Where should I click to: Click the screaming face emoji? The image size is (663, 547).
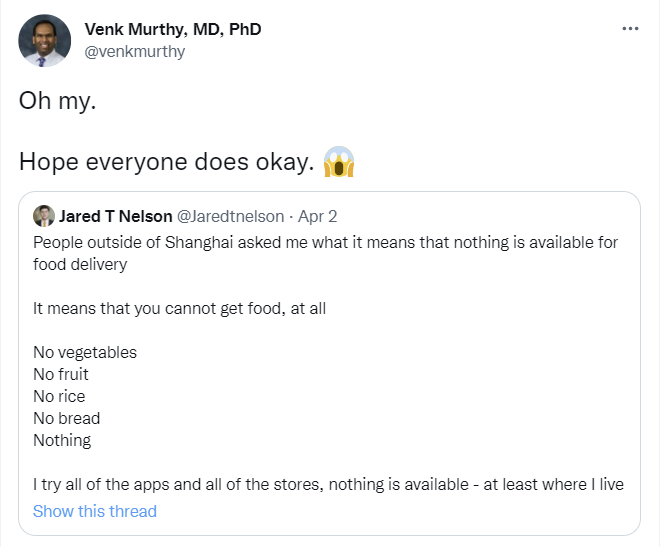point(340,161)
